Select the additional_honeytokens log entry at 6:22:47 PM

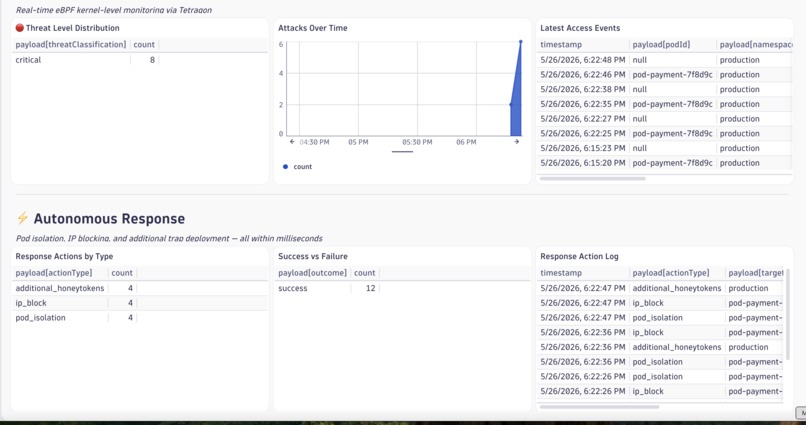coord(661,288)
